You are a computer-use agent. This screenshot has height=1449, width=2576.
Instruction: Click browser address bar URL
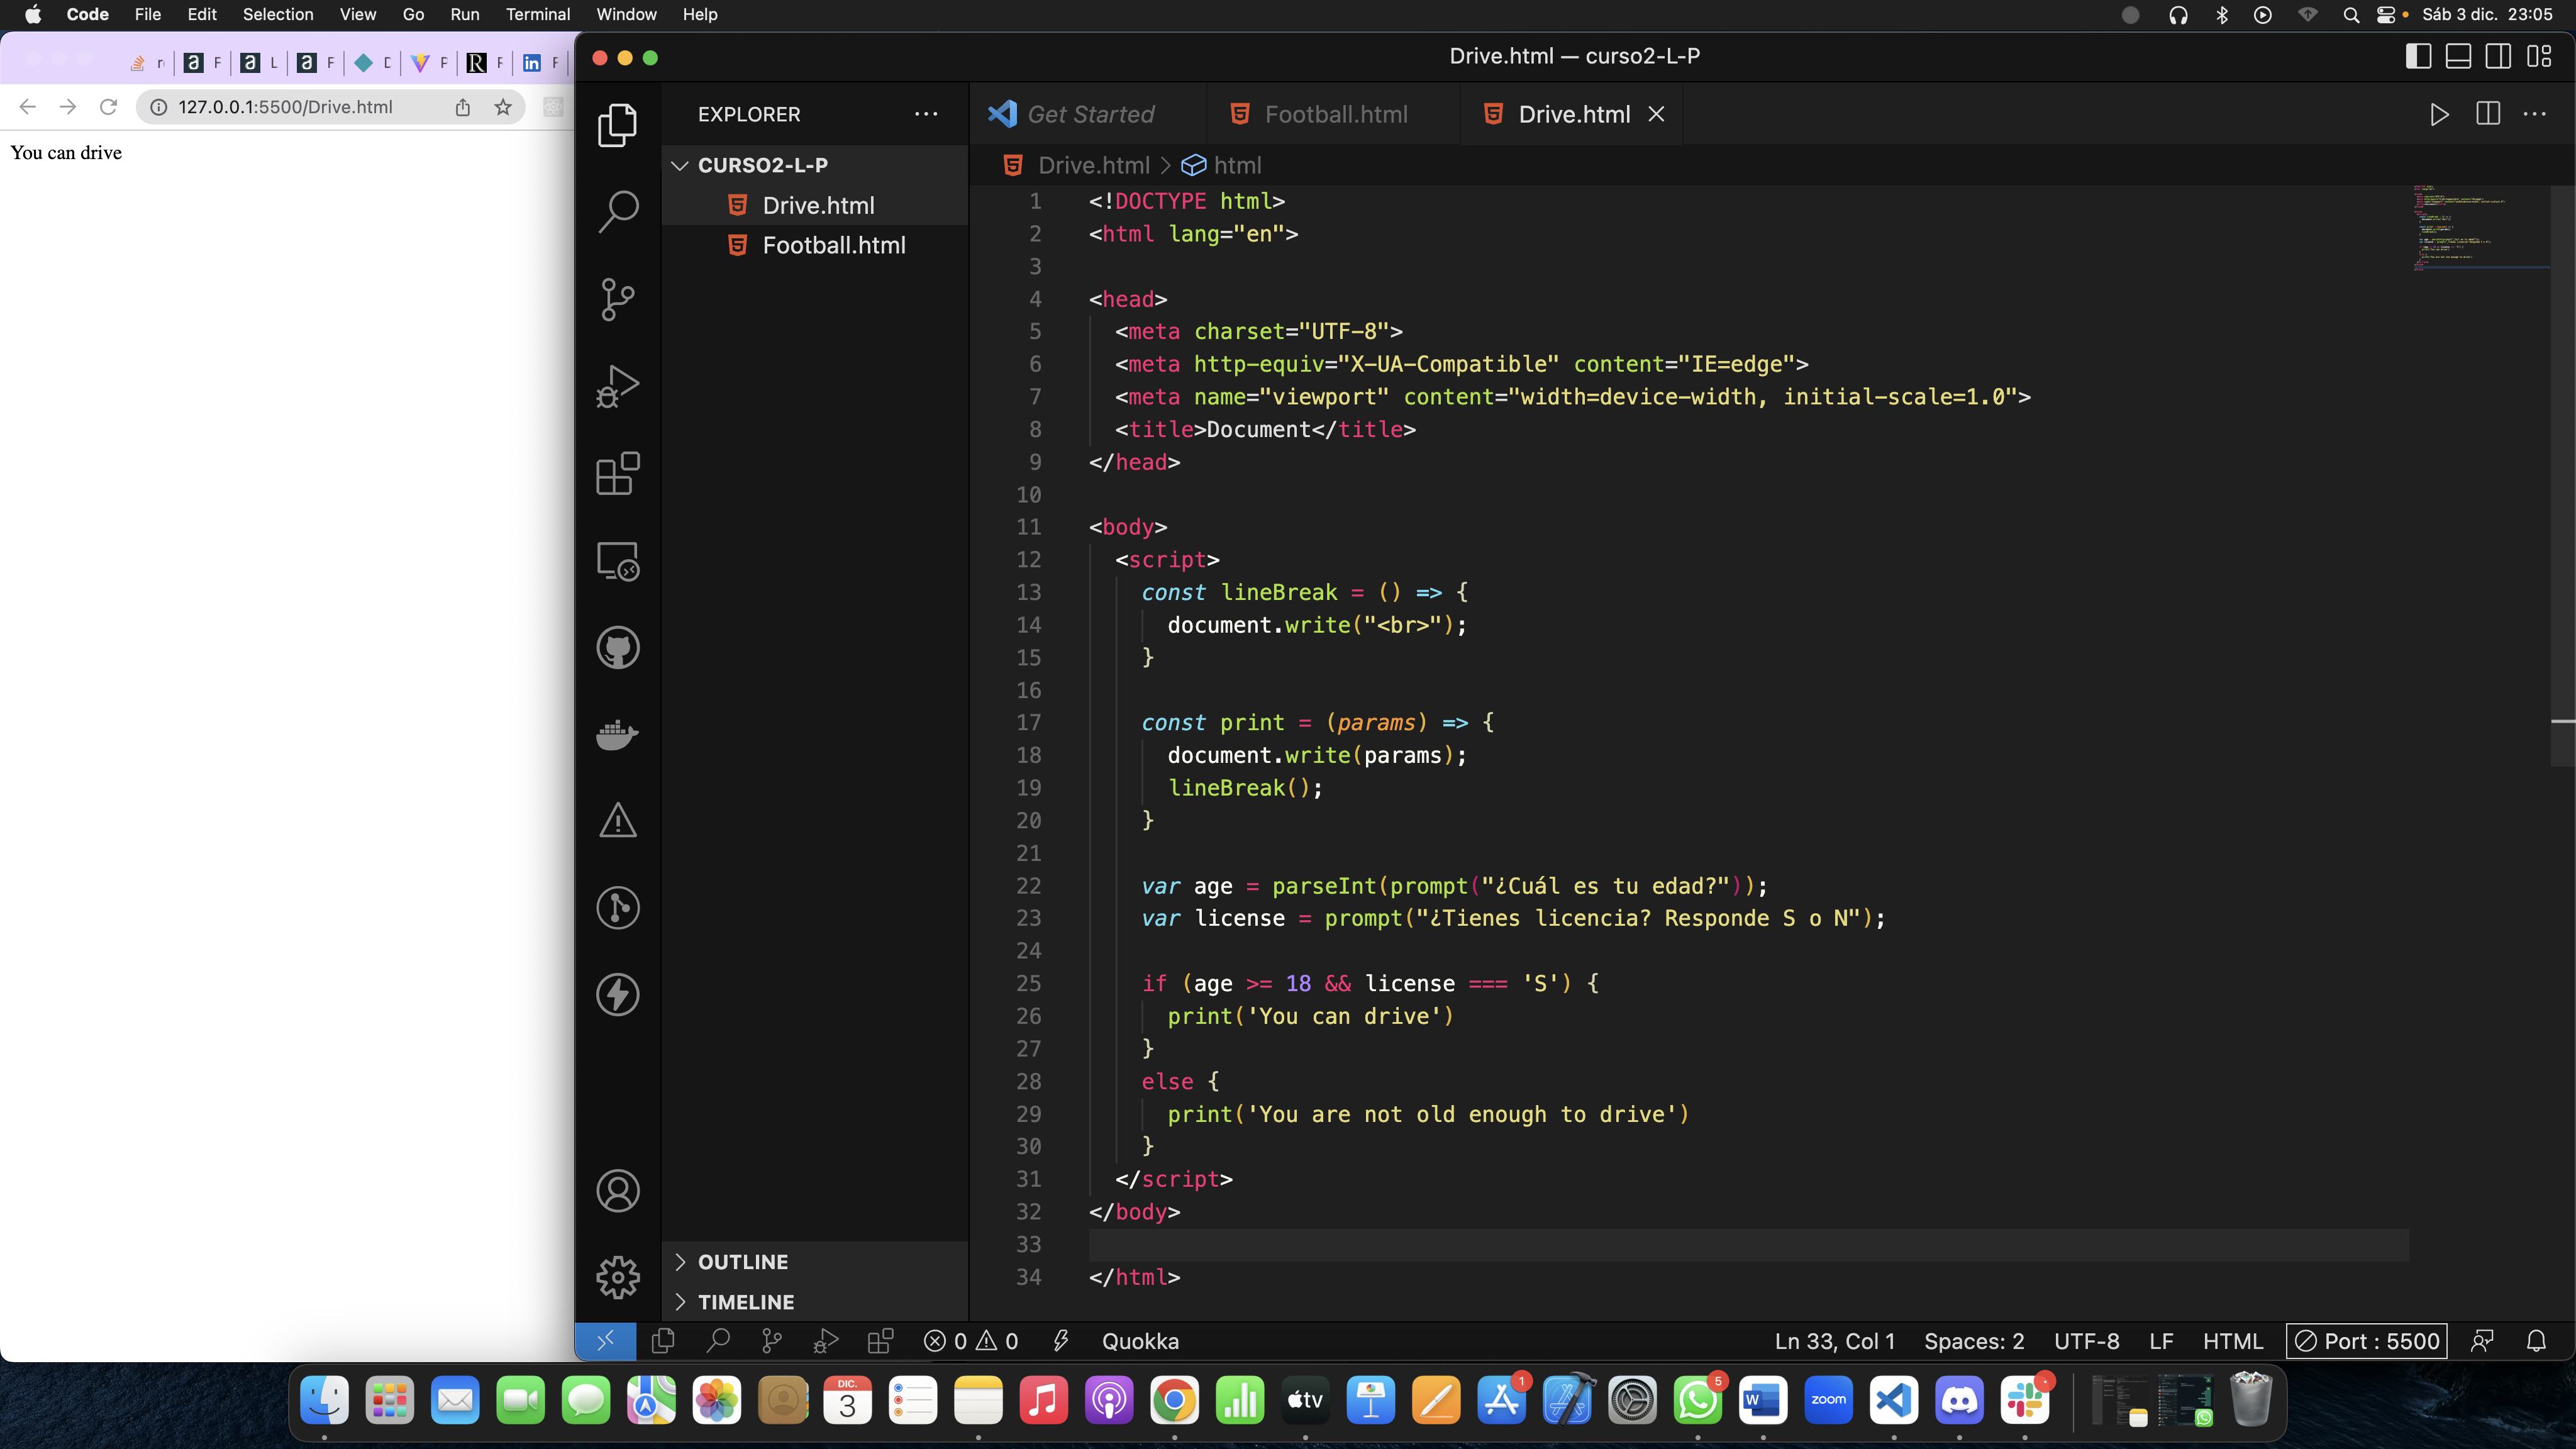point(285,107)
